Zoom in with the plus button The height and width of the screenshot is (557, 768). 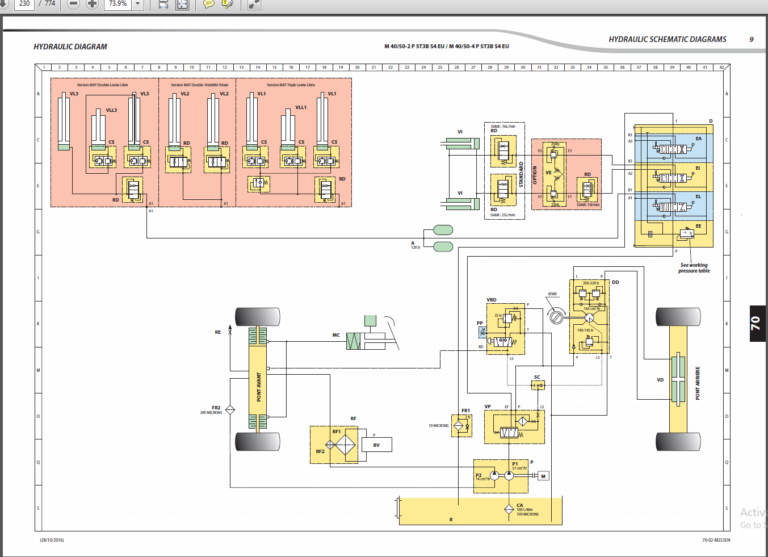pyautogui.click(x=92, y=4)
